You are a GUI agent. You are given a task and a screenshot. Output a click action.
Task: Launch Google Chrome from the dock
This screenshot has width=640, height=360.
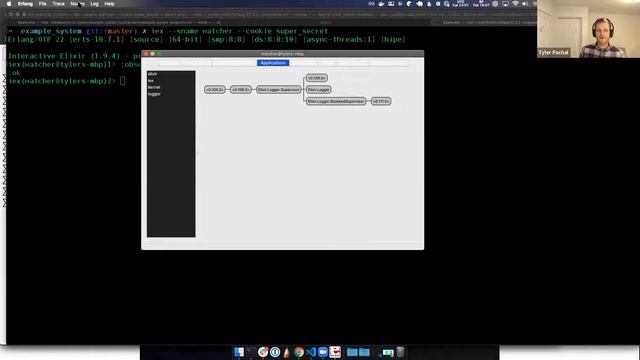tap(299, 352)
